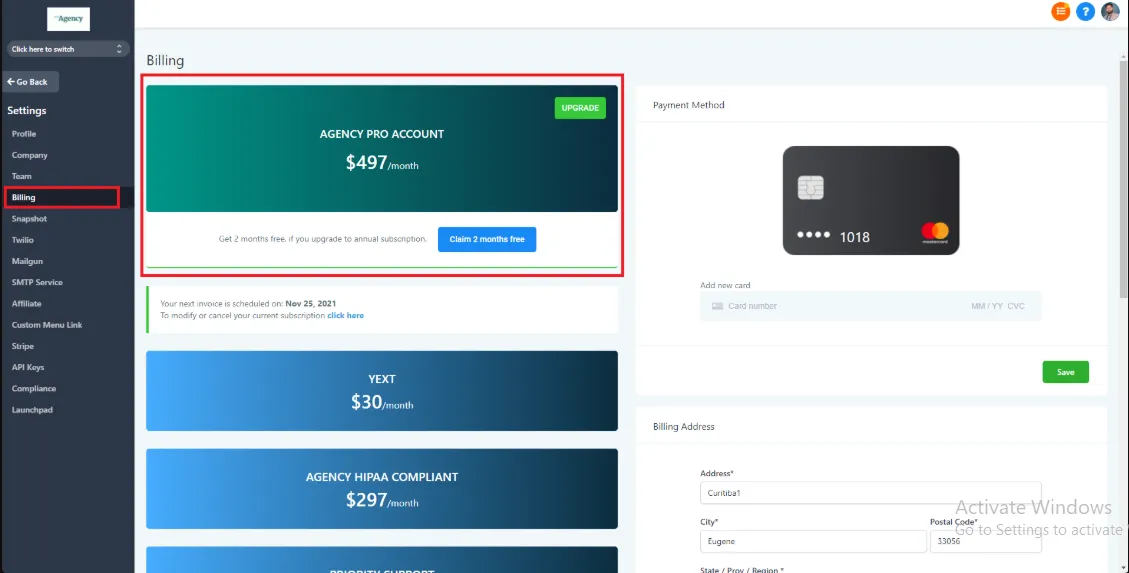Click the Payment Method heading
This screenshot has height=573, width=1129.
pyautogui.click(x=688, y=105)
